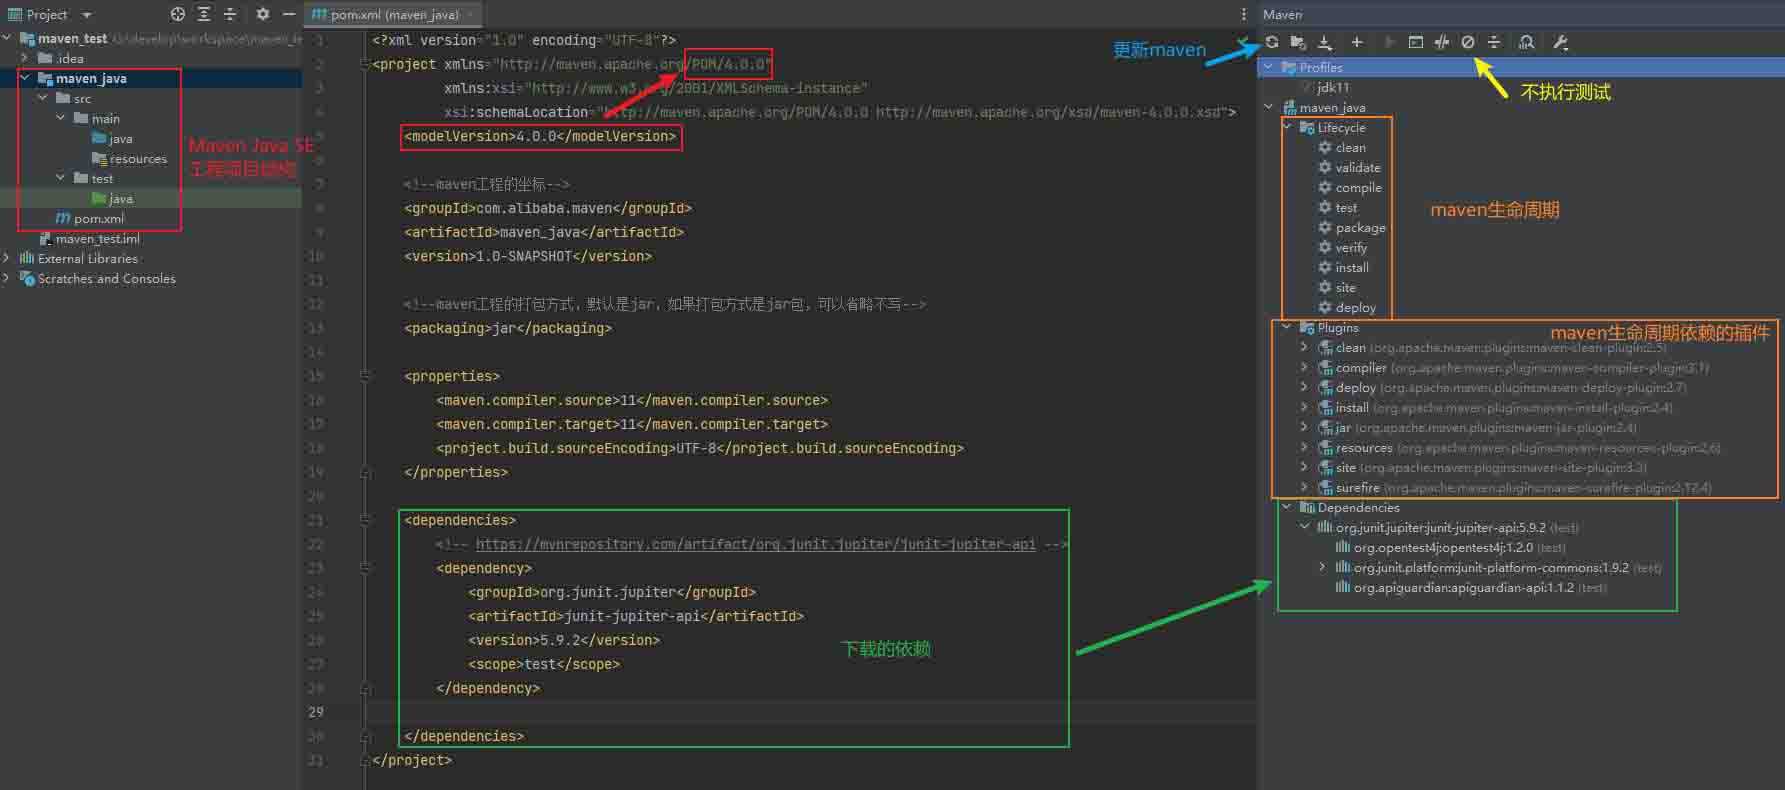Screen dimensions: 1785x790
Task: Click Download Sources and Documentation icon
Action: [x=1325, y=42]
